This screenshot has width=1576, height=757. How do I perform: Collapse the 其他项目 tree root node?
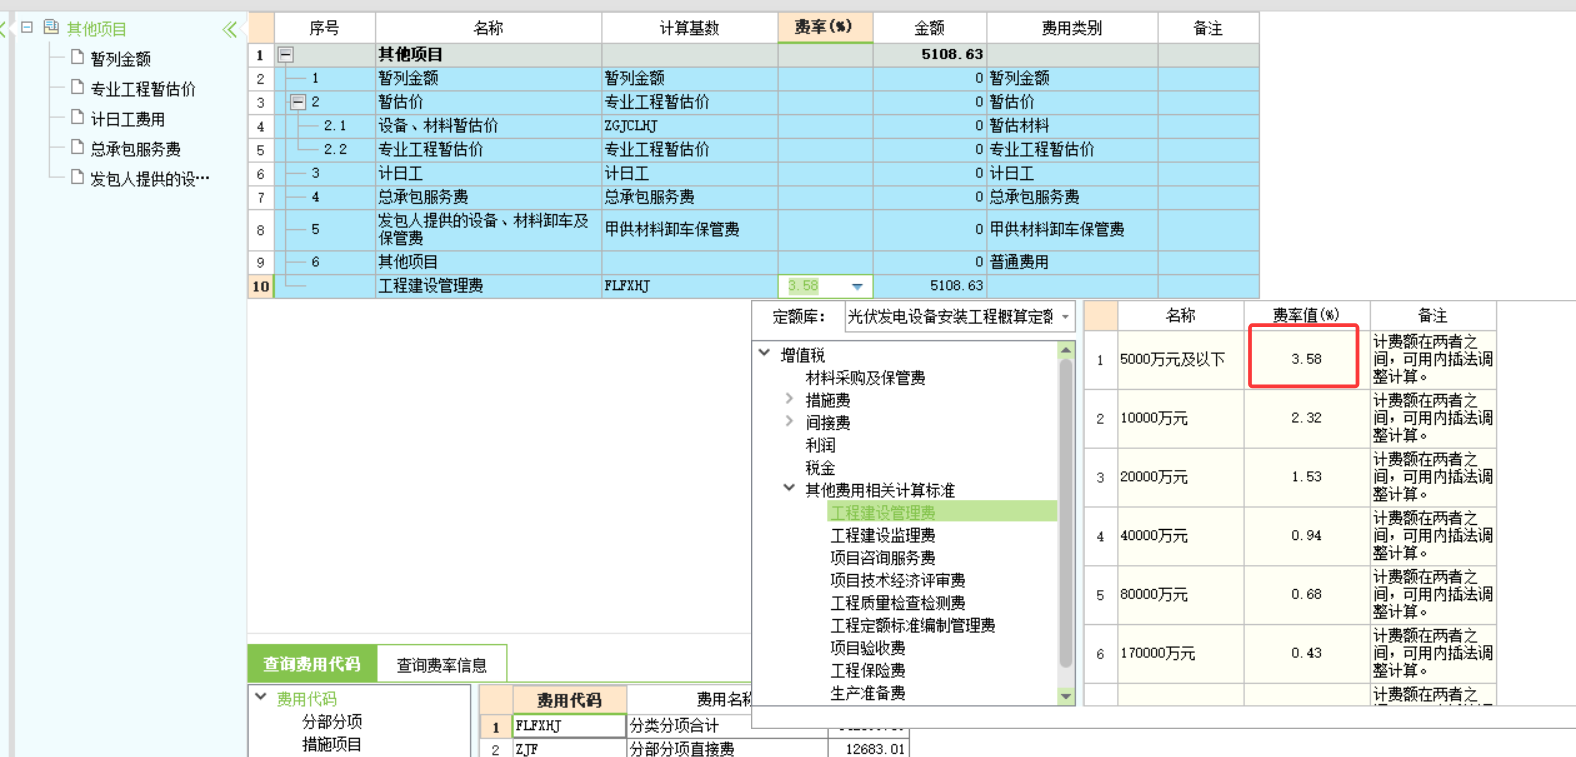click(x=27, y=28)
